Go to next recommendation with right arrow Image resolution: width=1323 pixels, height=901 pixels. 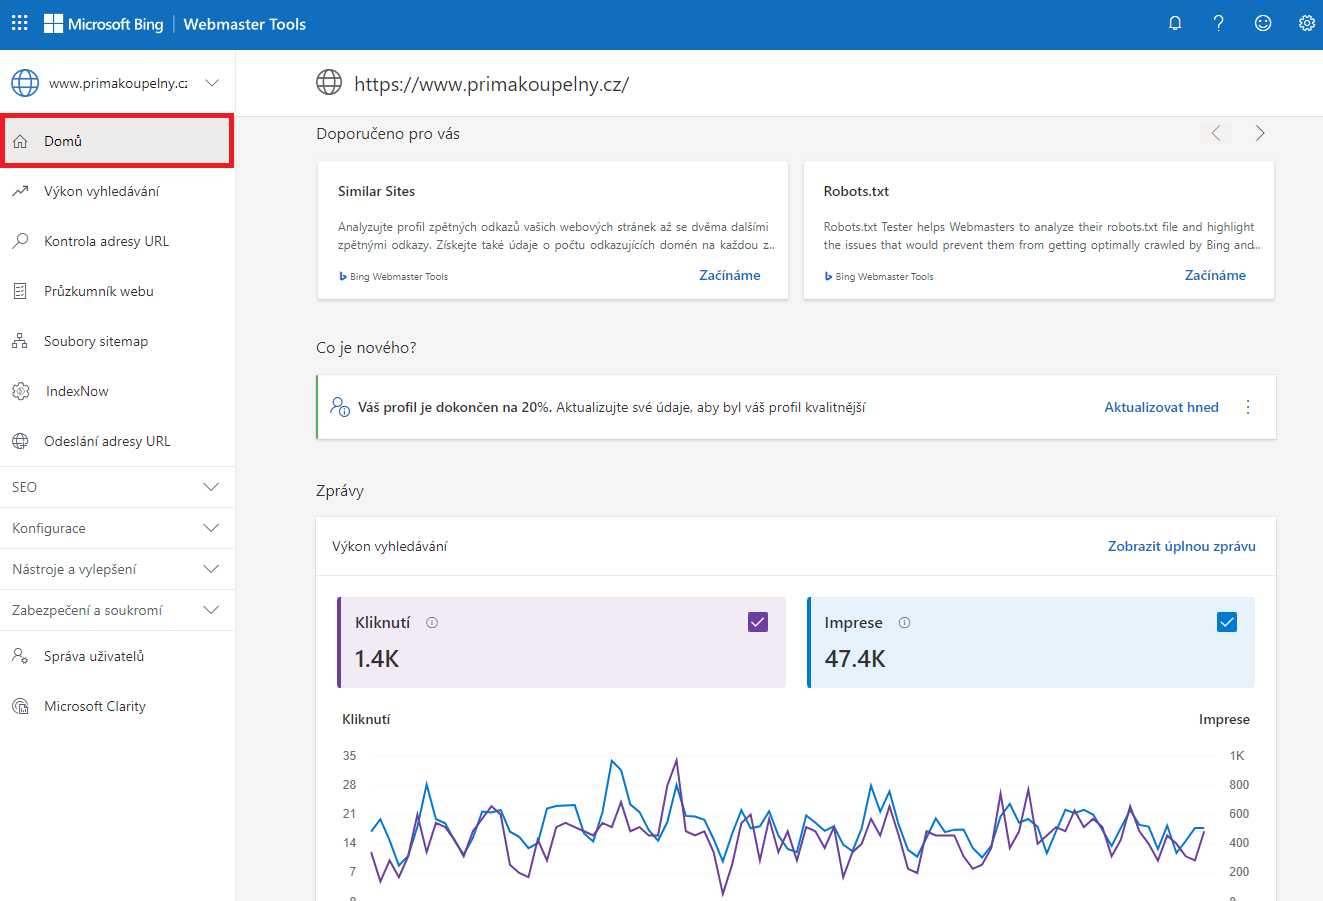1260,133
